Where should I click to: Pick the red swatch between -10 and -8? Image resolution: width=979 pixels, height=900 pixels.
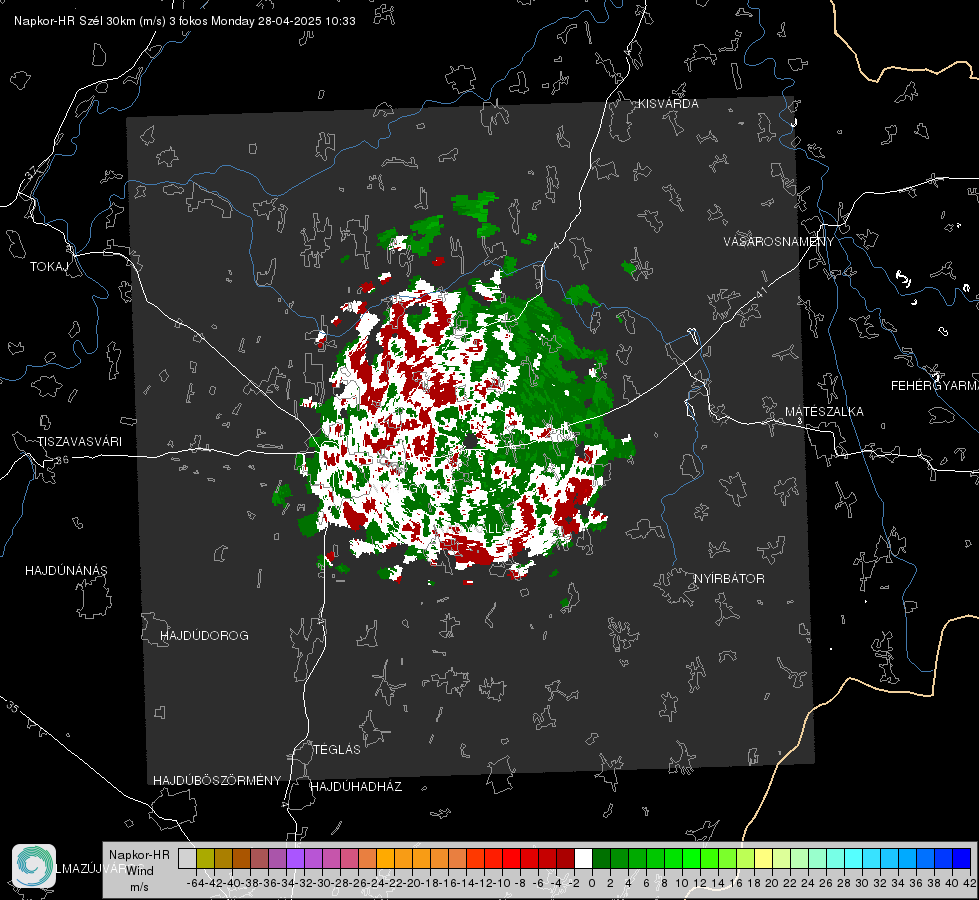coord(511,858)
